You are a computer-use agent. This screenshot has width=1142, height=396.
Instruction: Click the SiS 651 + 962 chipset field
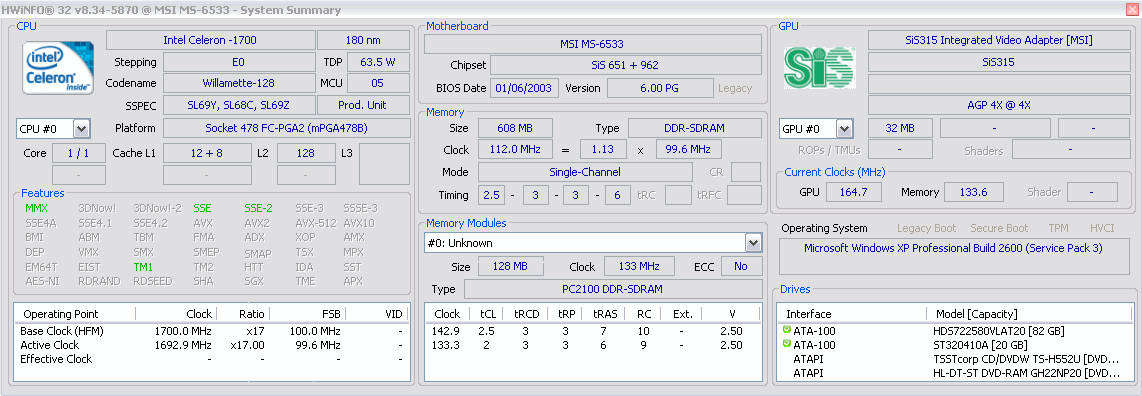[625, 65]
